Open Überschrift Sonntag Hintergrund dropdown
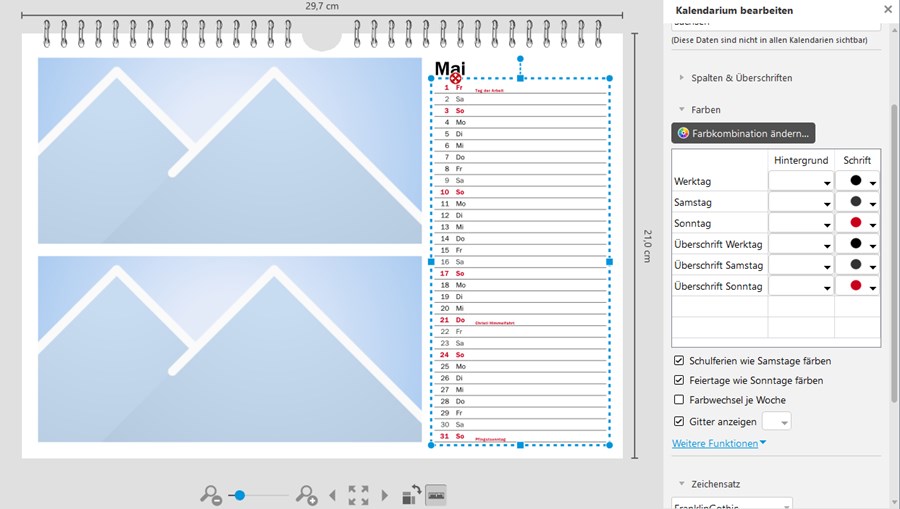 (801, 286)
